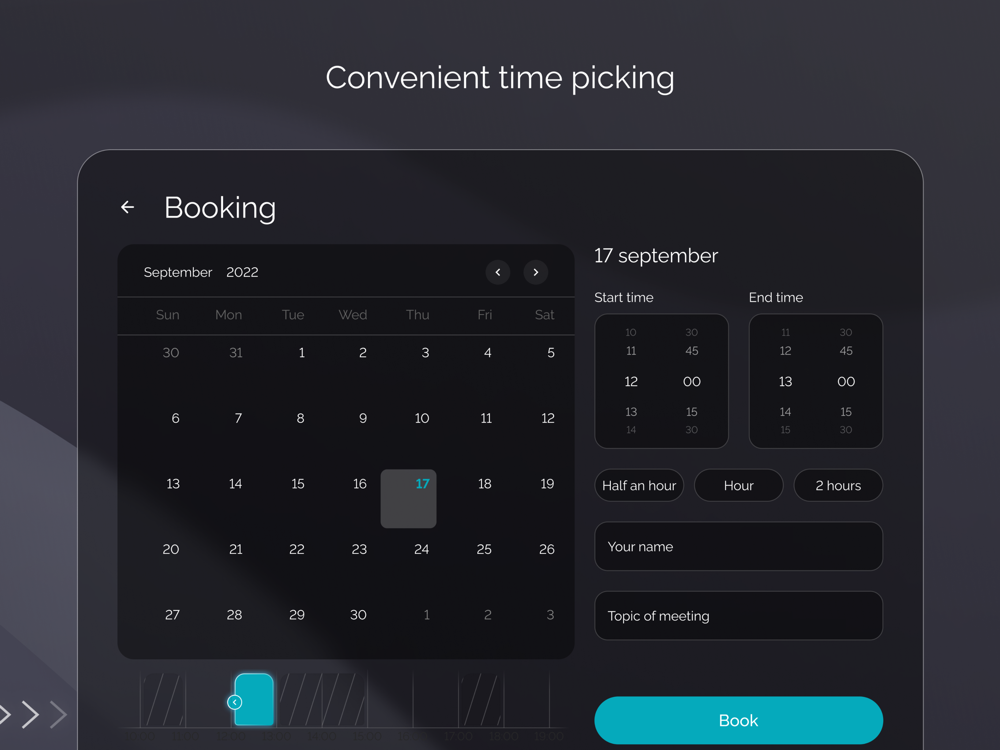Viewport: 1000px width, 750px height.
Task: Click the round handle on timeline slot
Action: (x=235, y=702)
